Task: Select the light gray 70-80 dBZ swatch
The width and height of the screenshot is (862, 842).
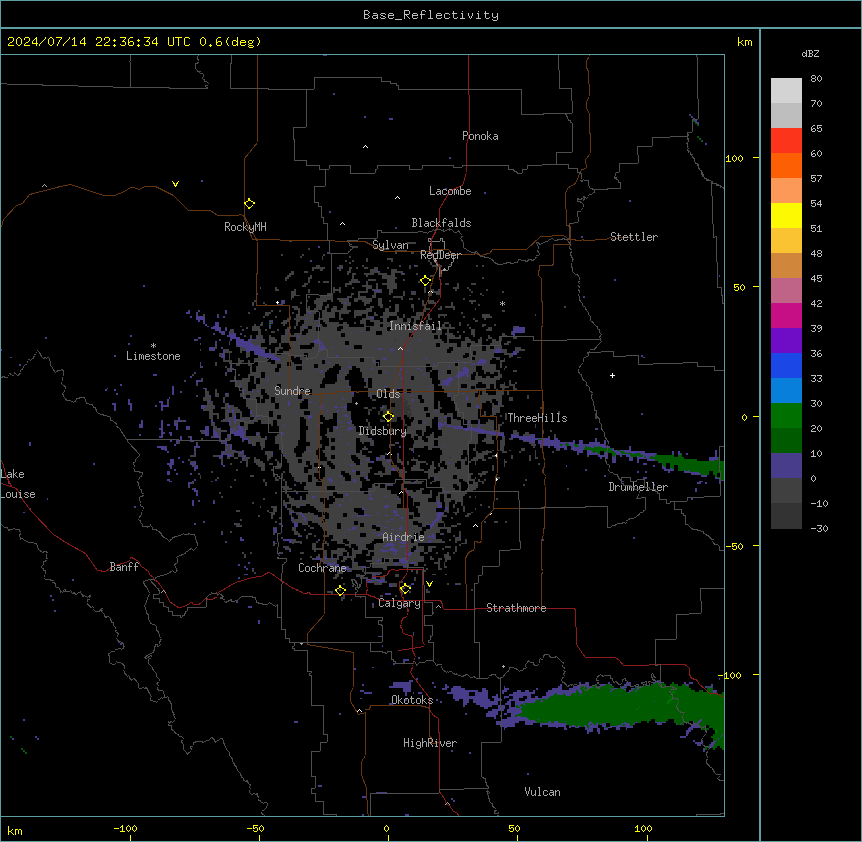Action: (786, 91)
